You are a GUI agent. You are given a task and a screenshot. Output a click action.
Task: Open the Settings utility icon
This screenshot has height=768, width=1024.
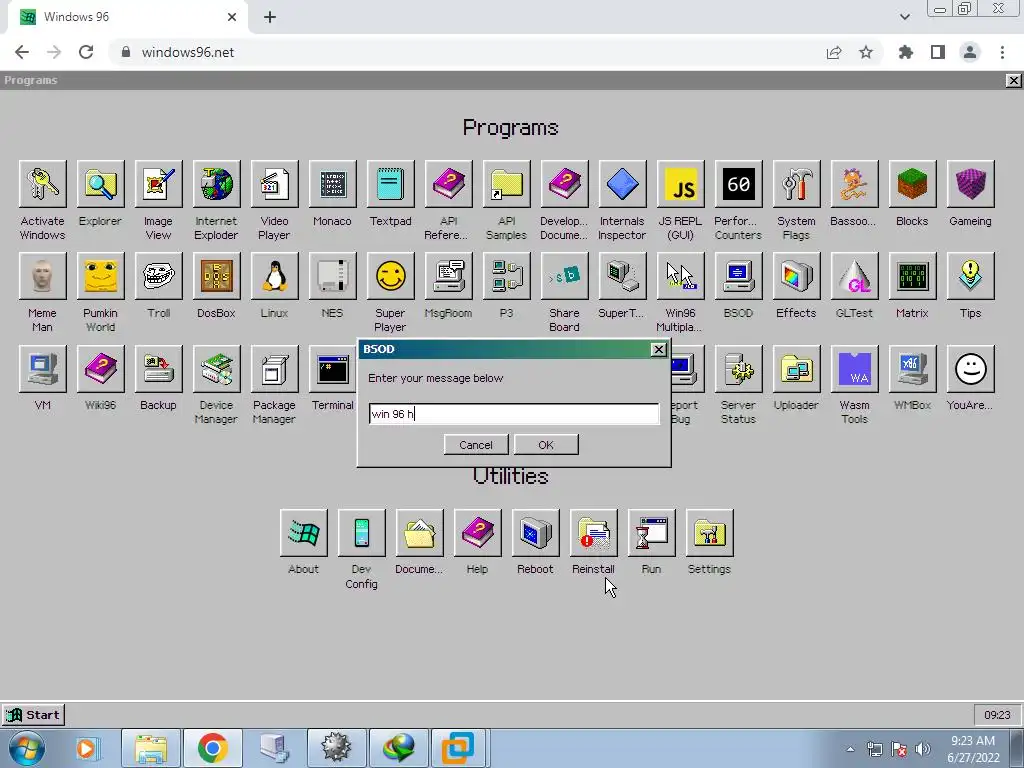click(x=710, y=533)
